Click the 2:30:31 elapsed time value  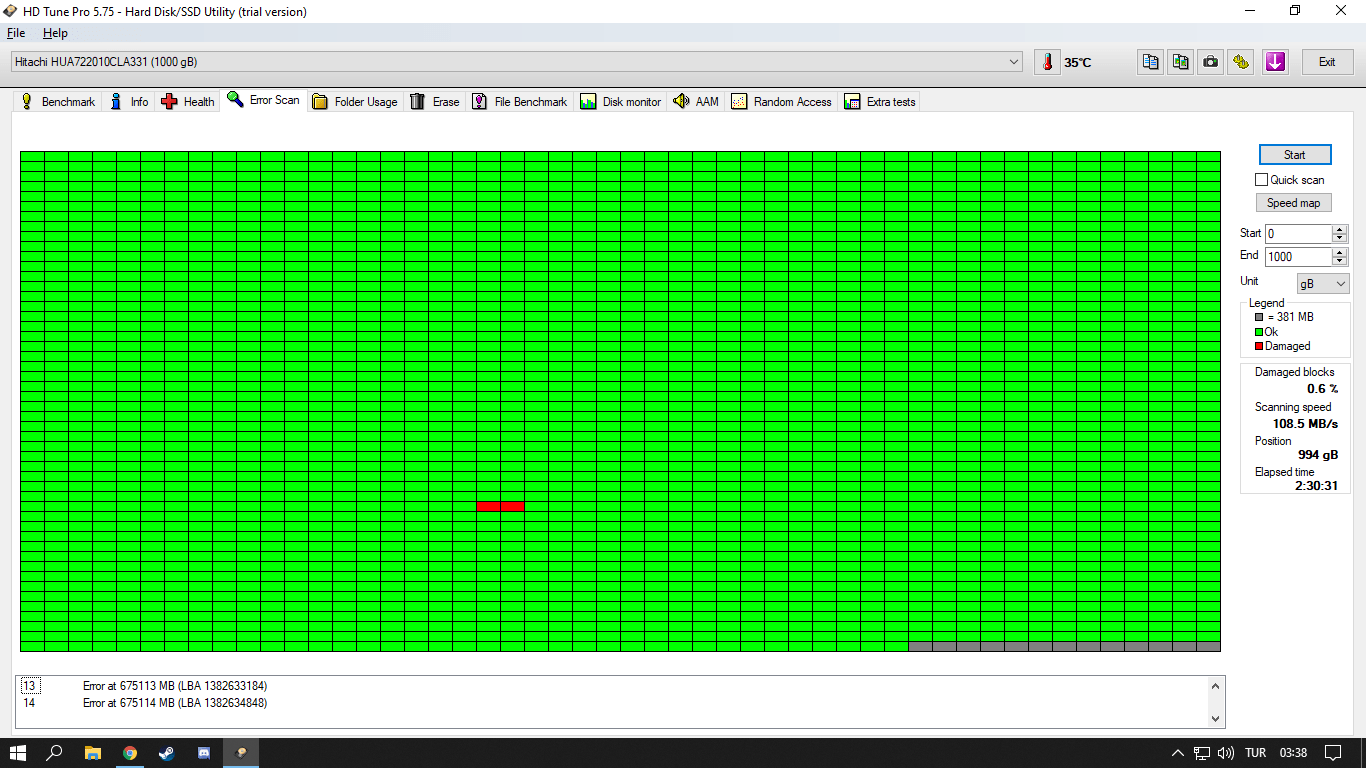[1316, 486]
